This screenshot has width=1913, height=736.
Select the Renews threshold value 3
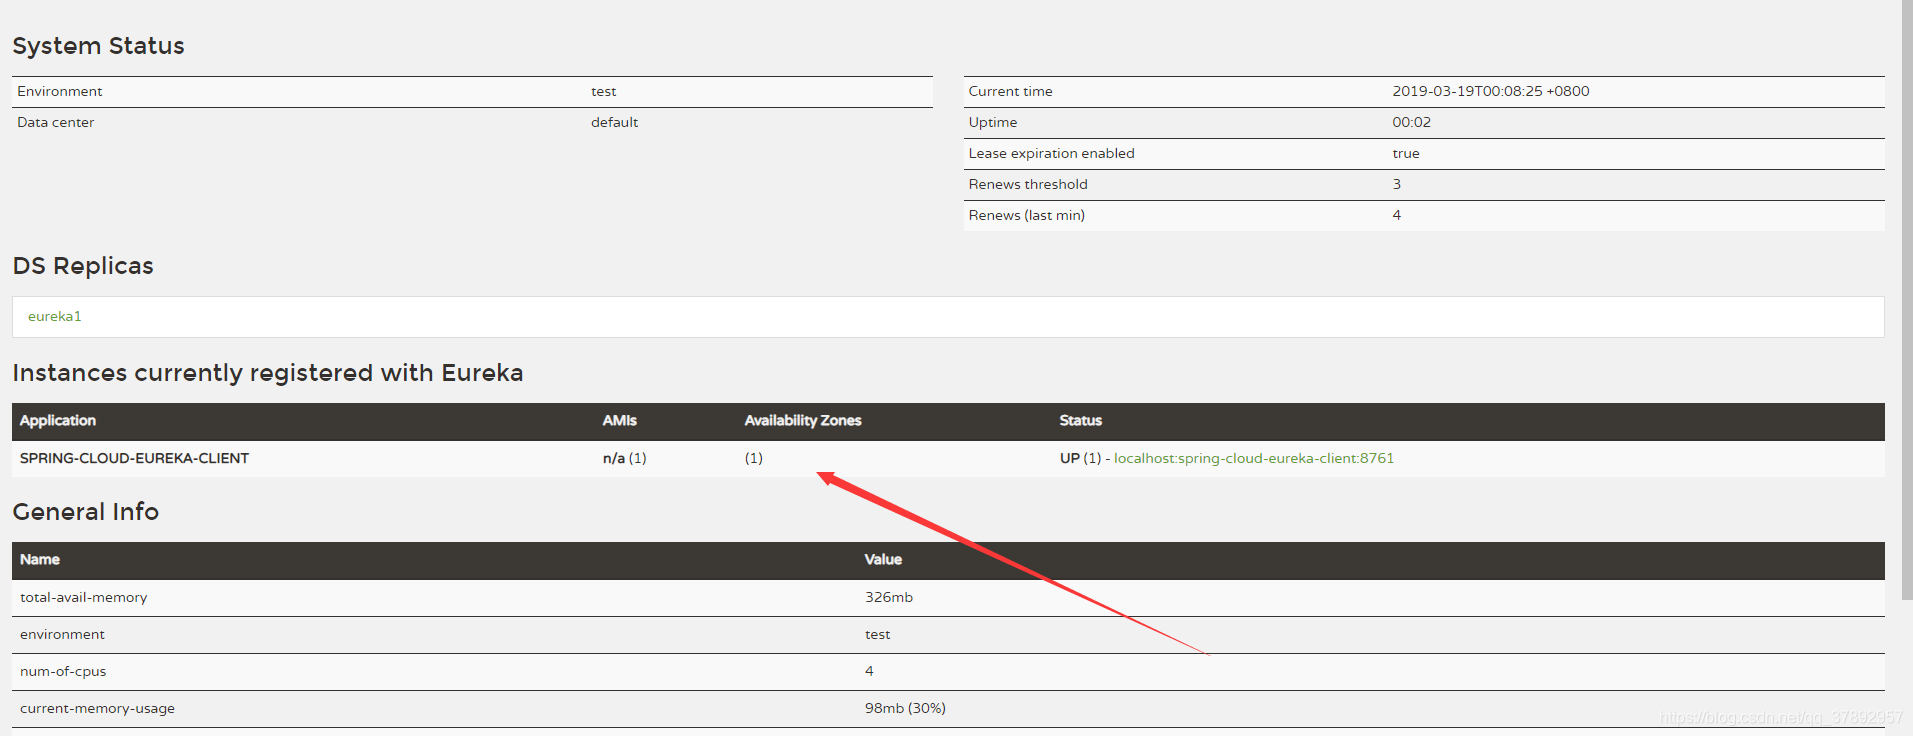pyautogui.click(x=1396, y=184)
